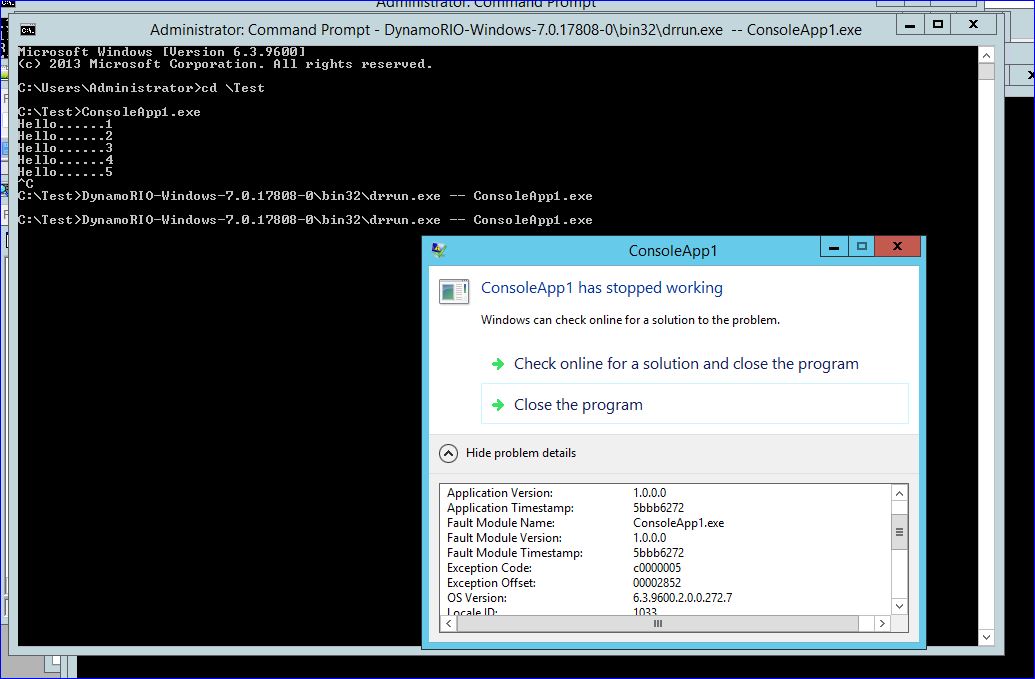The width and height of the screenshot is (1035, 679).
Task: Click the Fault Module Timestamp label
Action: pyautogui.click(x=515, y=553)
